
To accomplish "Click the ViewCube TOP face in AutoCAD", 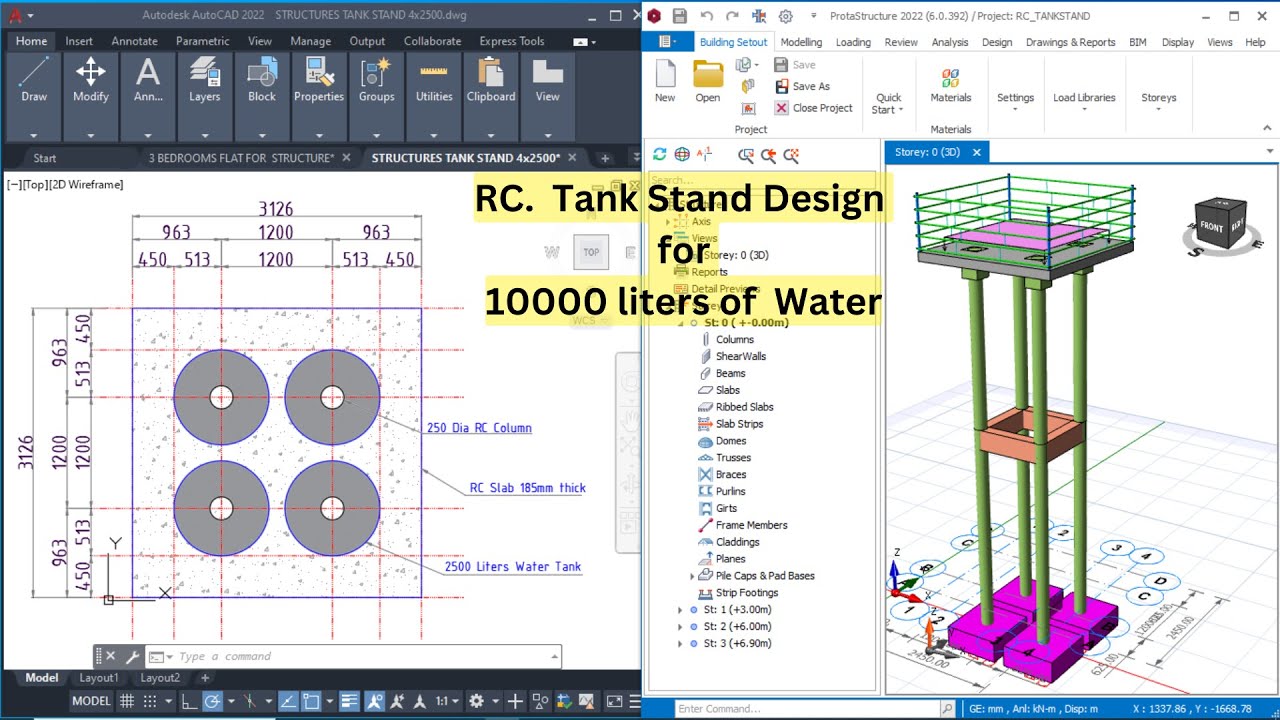I will [x=591, y=252].
